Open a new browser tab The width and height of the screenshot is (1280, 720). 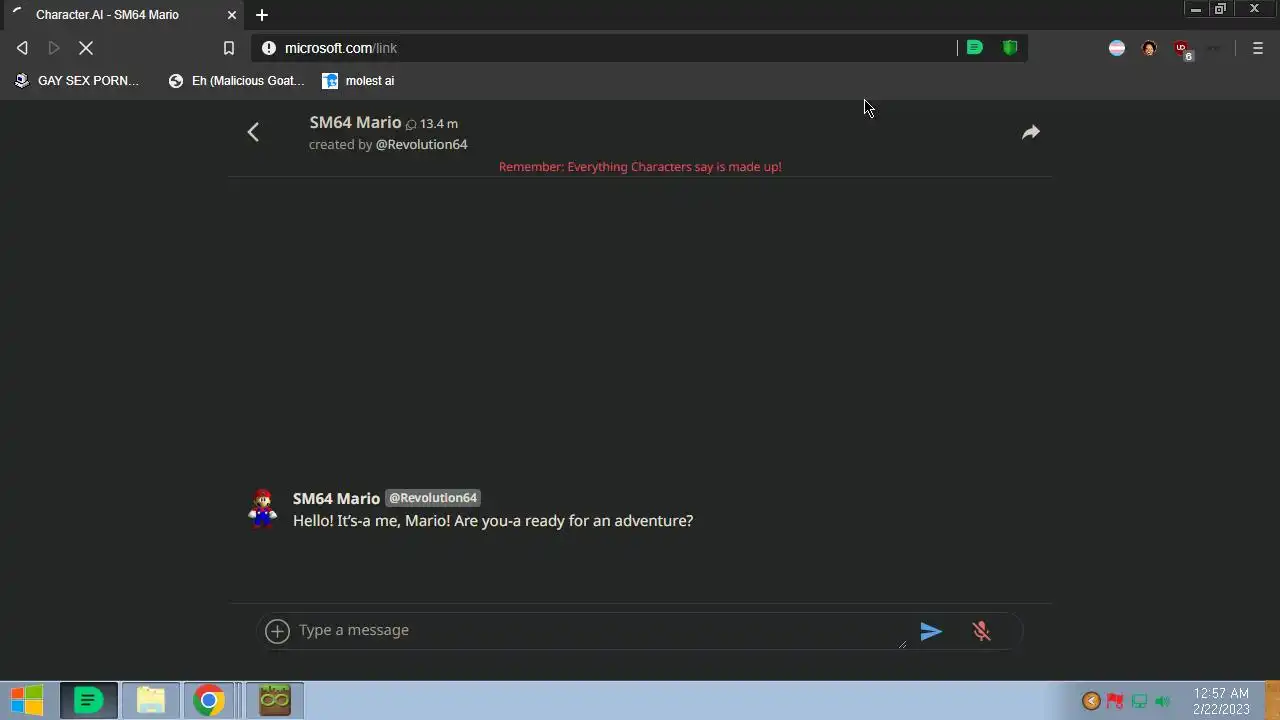point(262,15)
